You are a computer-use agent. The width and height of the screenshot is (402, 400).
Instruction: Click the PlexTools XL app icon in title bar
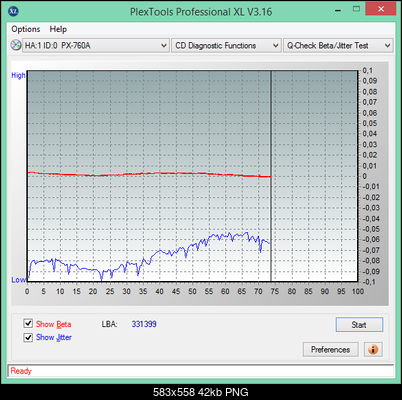point(13,11)
